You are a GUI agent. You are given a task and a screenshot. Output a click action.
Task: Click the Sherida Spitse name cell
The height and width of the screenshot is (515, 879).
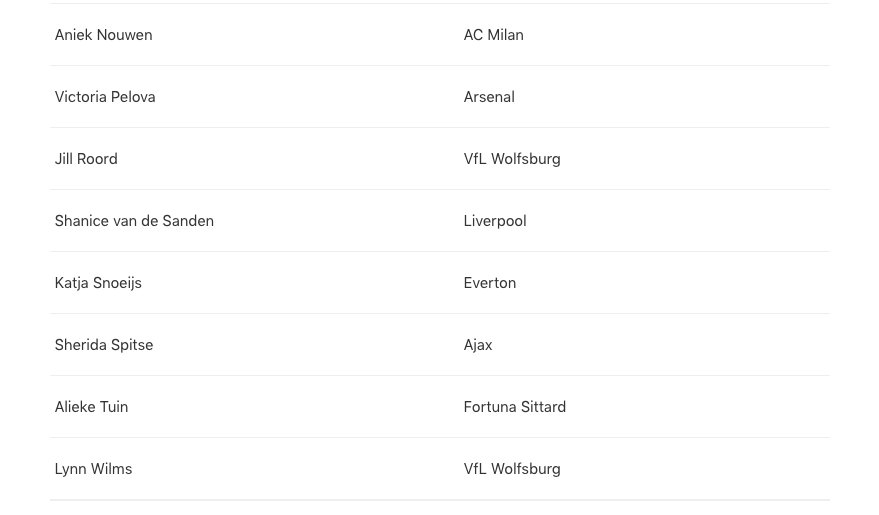tap(104, 345)
